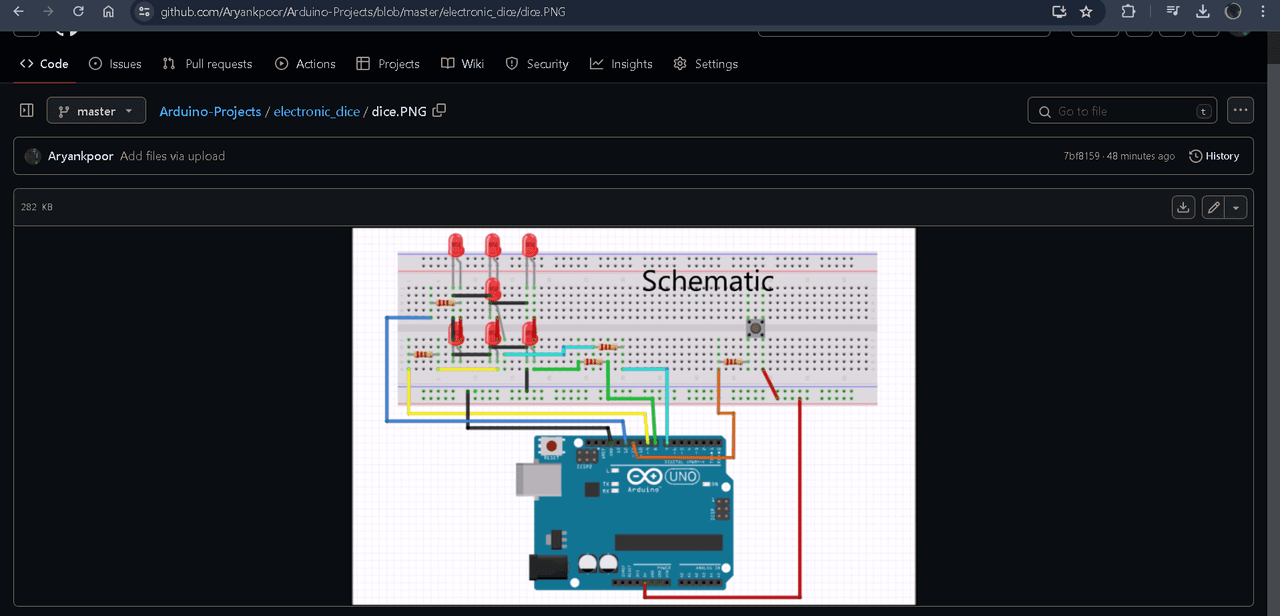The image size is (1280, 616).
Task: Open the History of this file
Action: tap(1214, 156)
